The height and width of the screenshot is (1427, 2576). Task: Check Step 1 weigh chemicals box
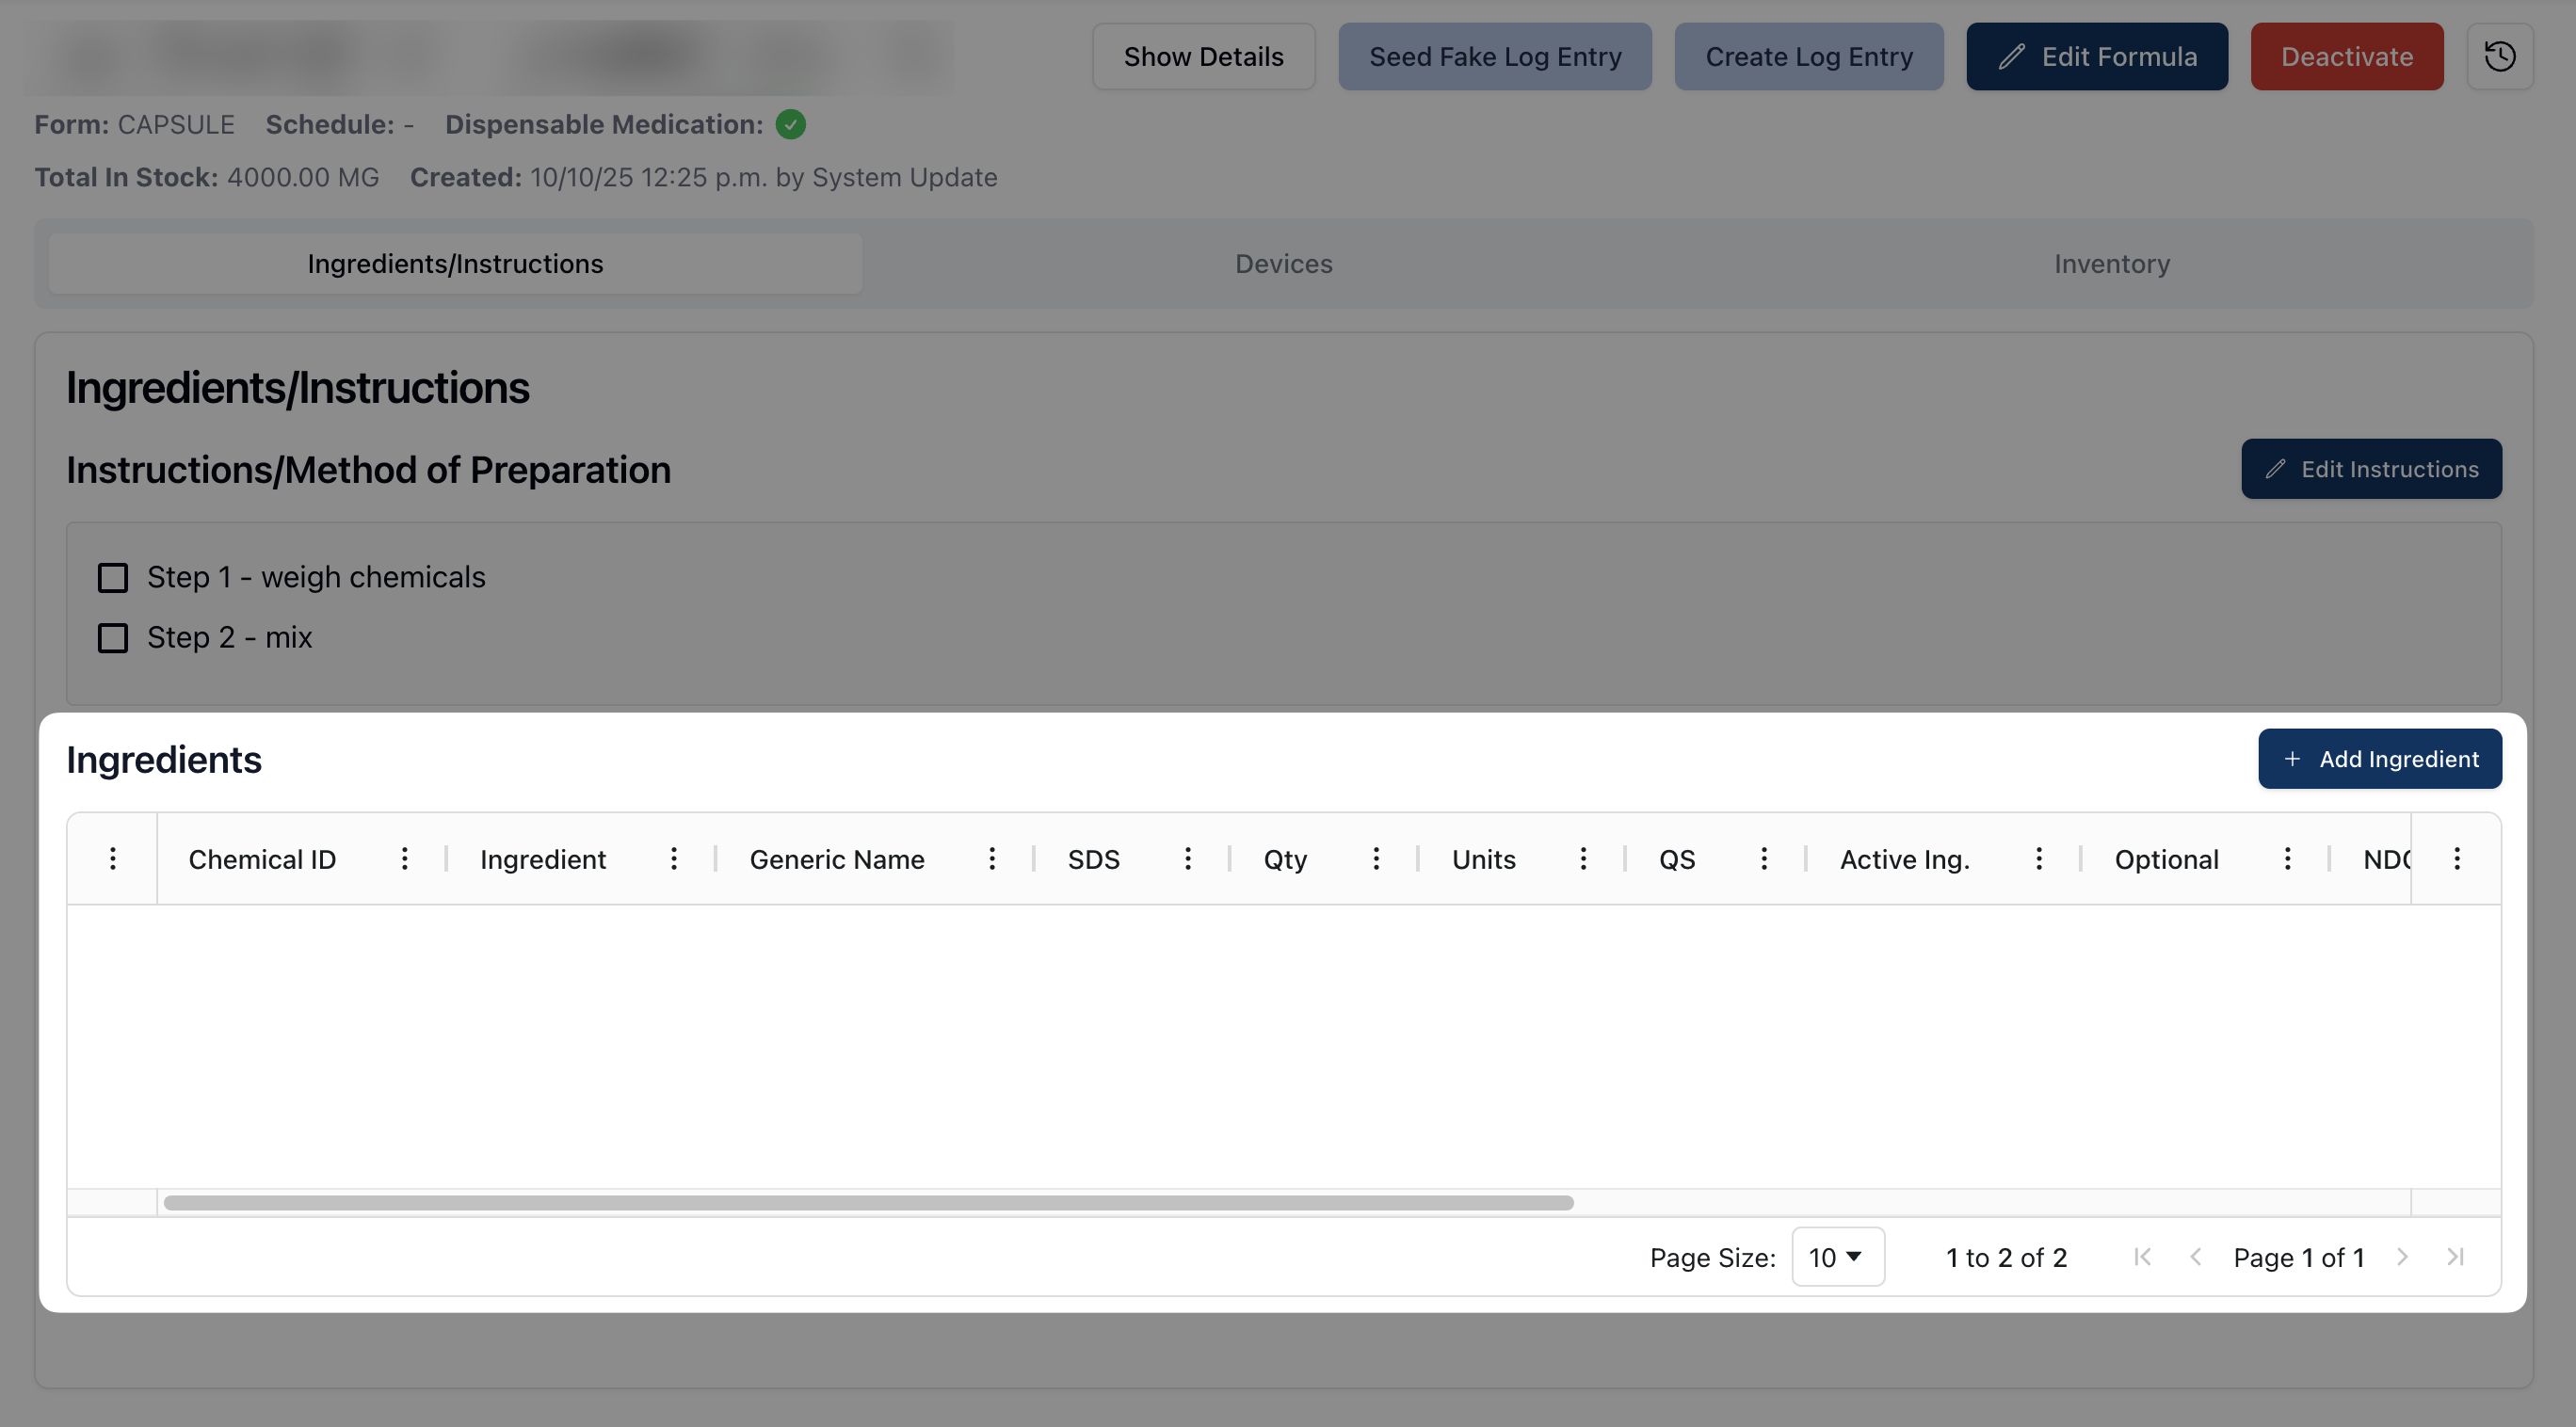tap(113, 578)
